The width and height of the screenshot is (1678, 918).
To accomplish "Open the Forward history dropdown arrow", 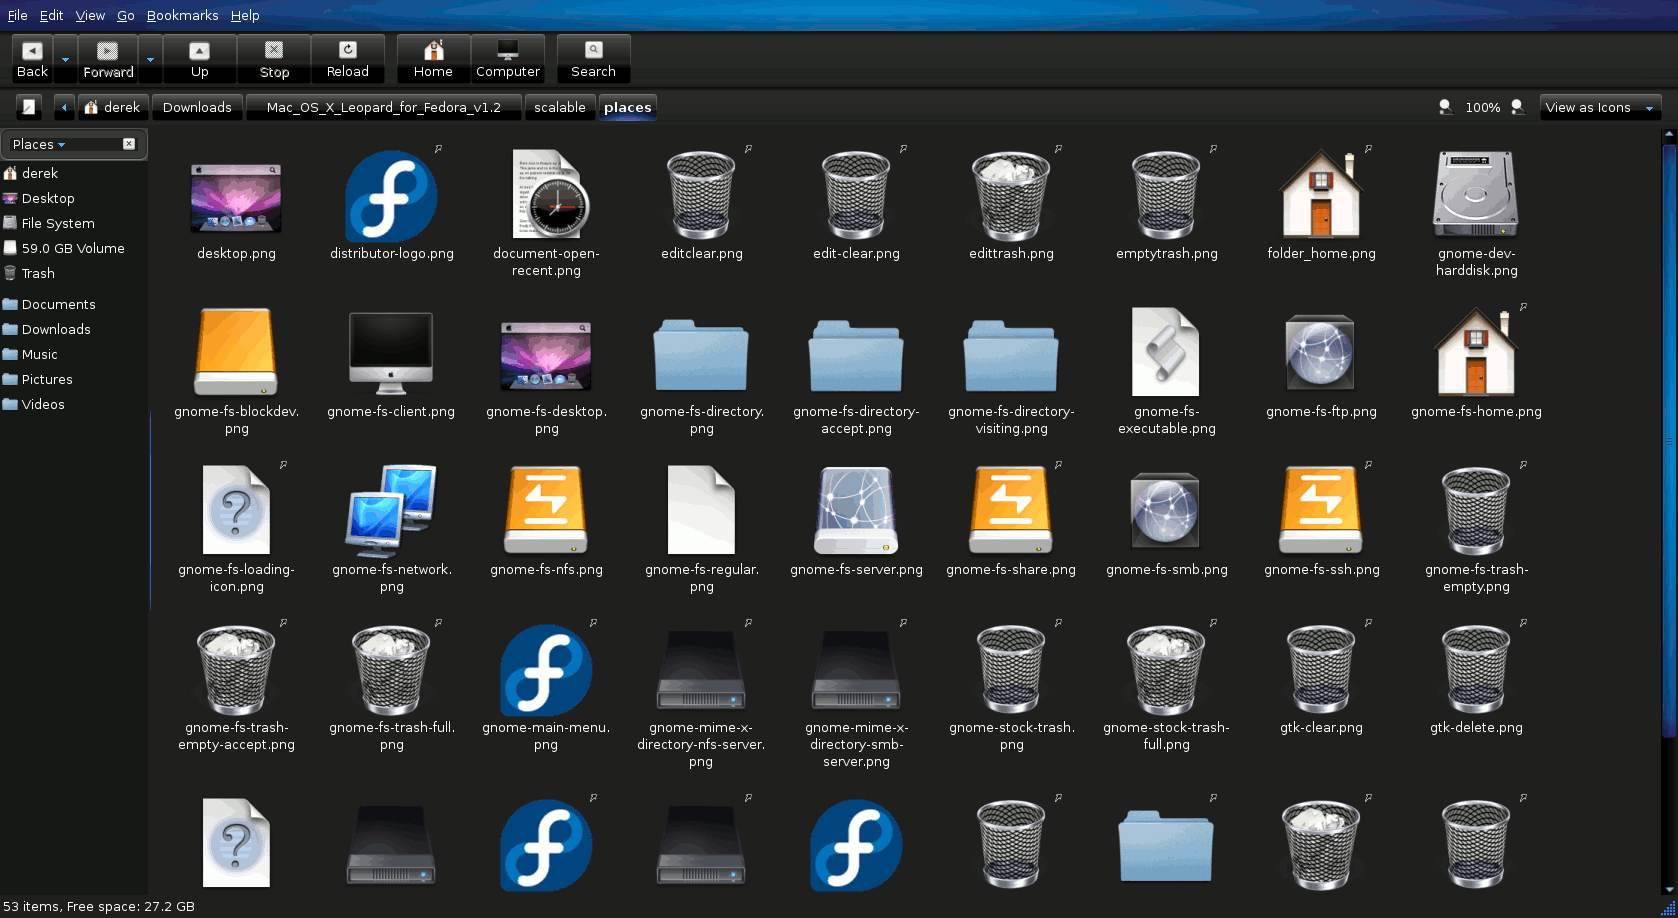I will pyautogui.click(x=151, y=59).
